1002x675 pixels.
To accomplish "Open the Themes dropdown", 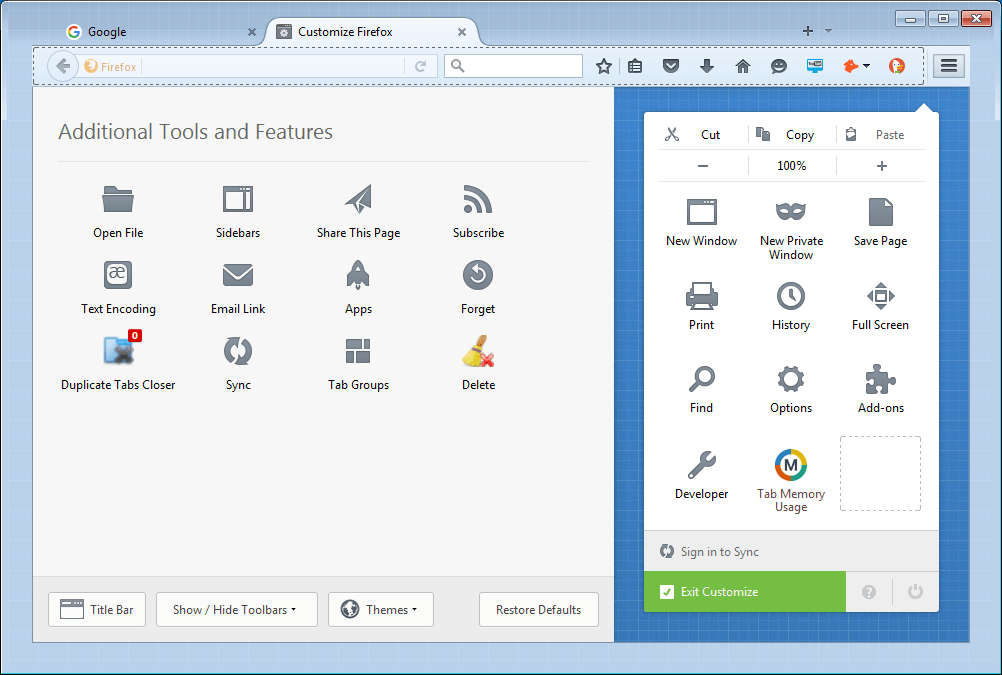I will (x=380, y=609).
